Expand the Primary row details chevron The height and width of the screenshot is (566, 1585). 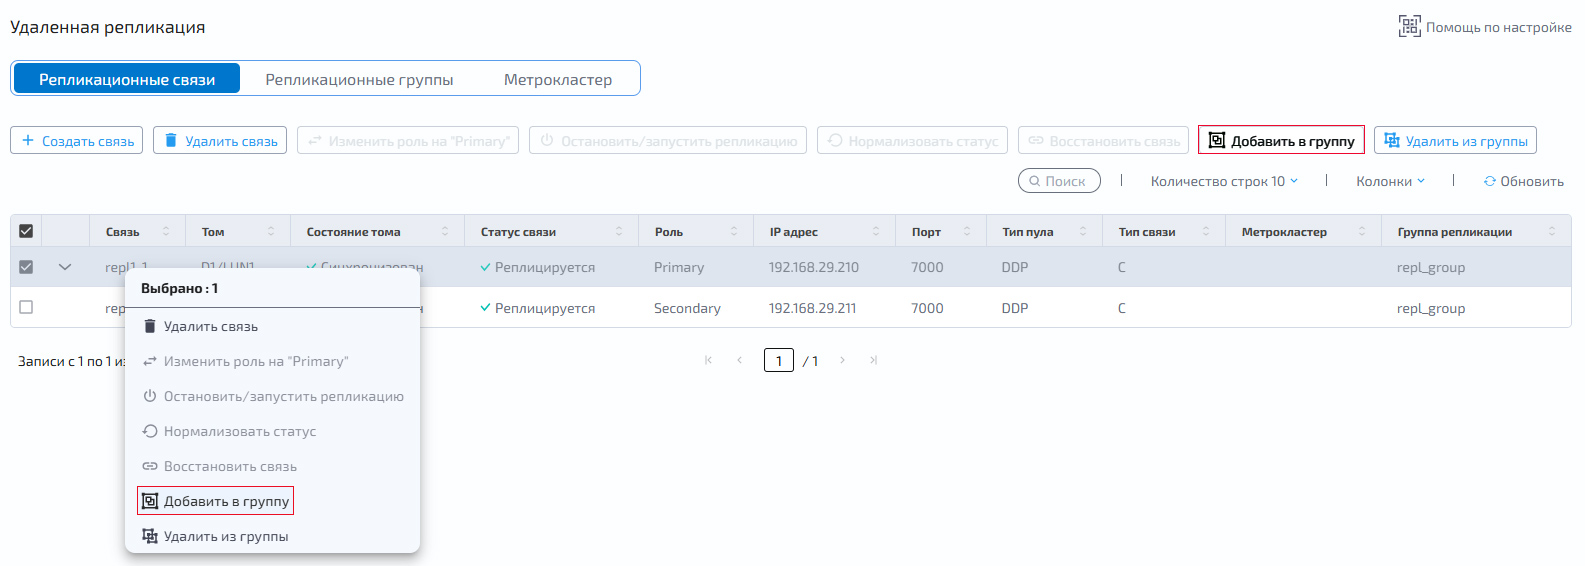(x=65, y=267)
